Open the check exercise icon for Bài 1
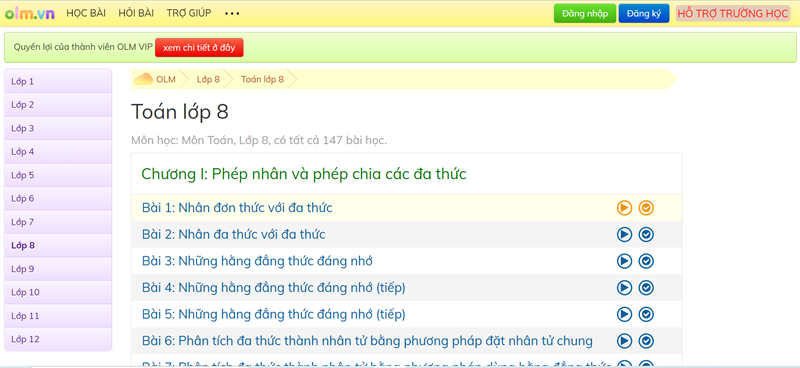 pos(646,208)
